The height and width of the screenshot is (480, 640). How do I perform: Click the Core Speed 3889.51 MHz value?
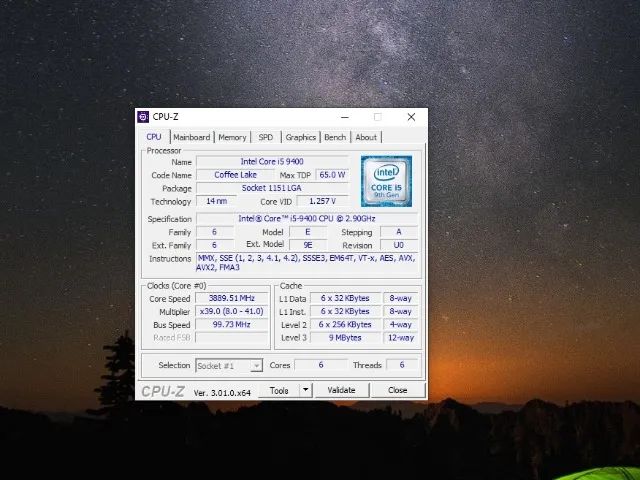(231, 298)
